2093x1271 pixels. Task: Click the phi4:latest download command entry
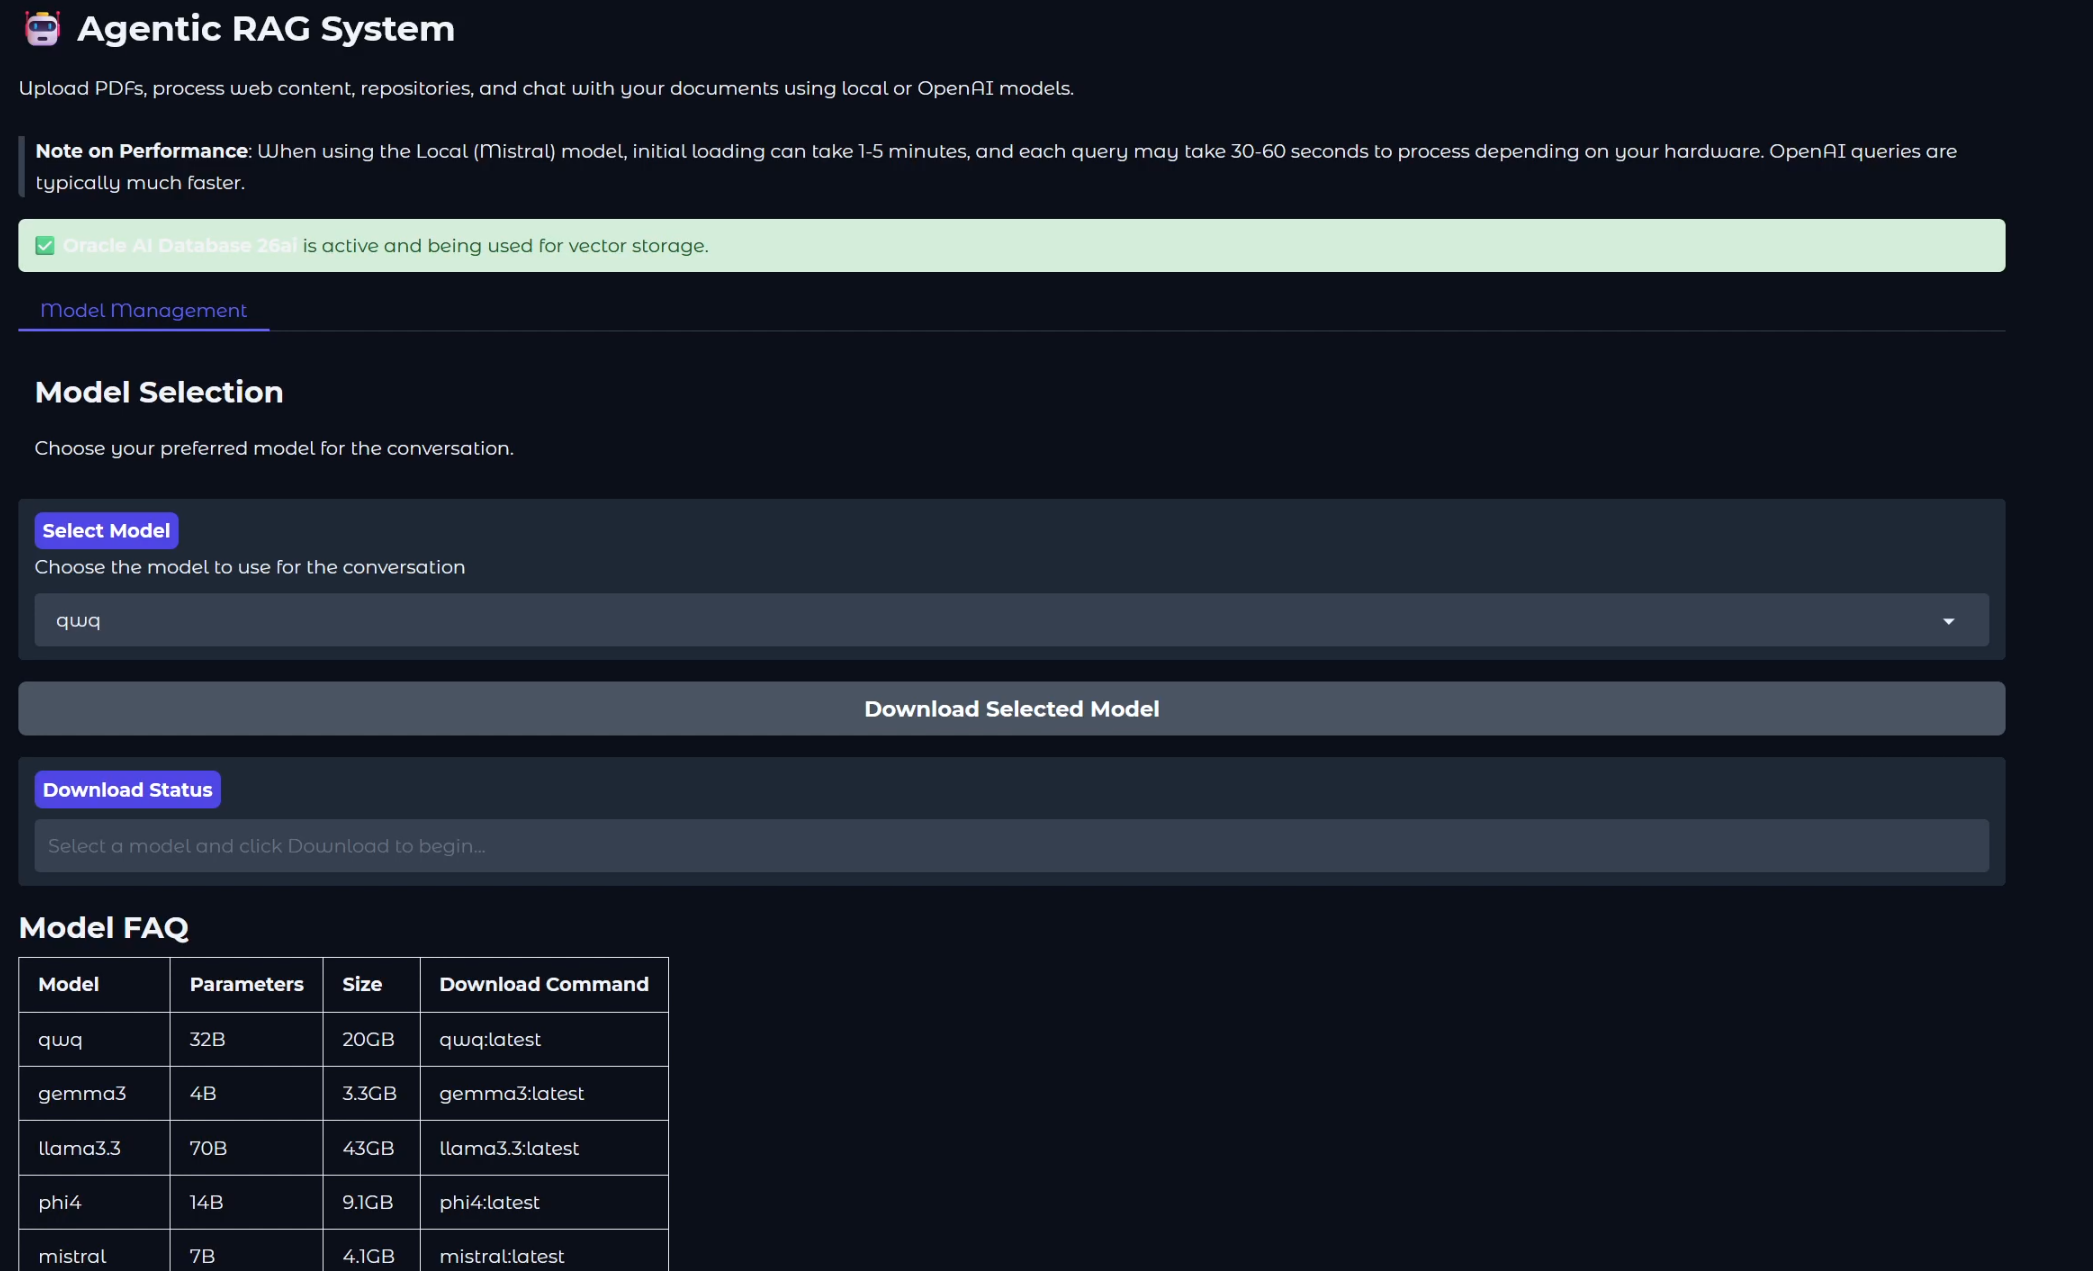point(489,1202)
